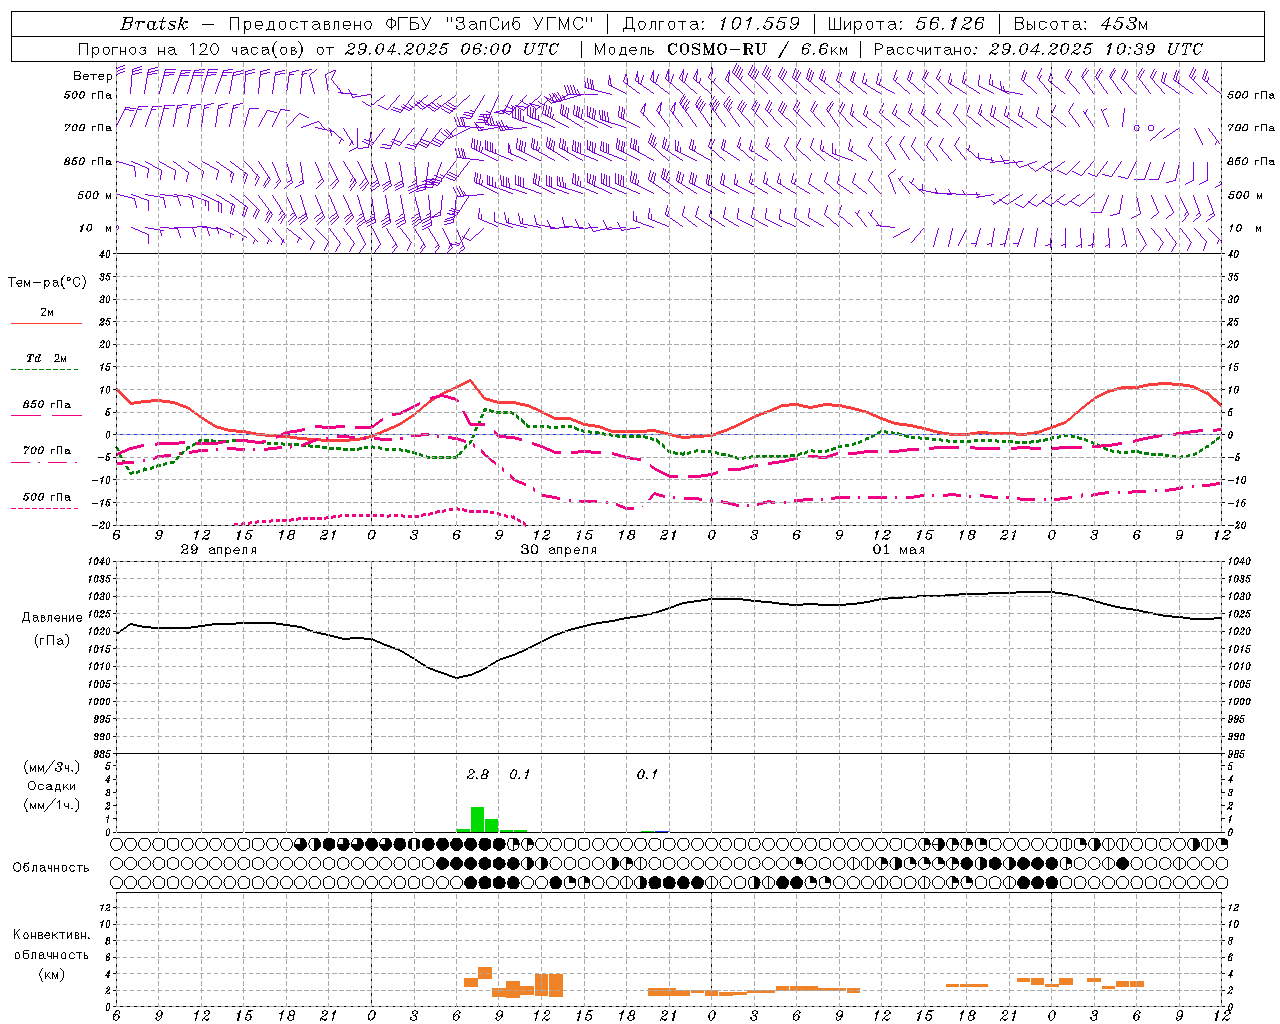1280x1024 pixels.
Task: Click the Рассчитано 29.04.2025 10:39 UTC timestamp
Action: [x=1038, y=49]
